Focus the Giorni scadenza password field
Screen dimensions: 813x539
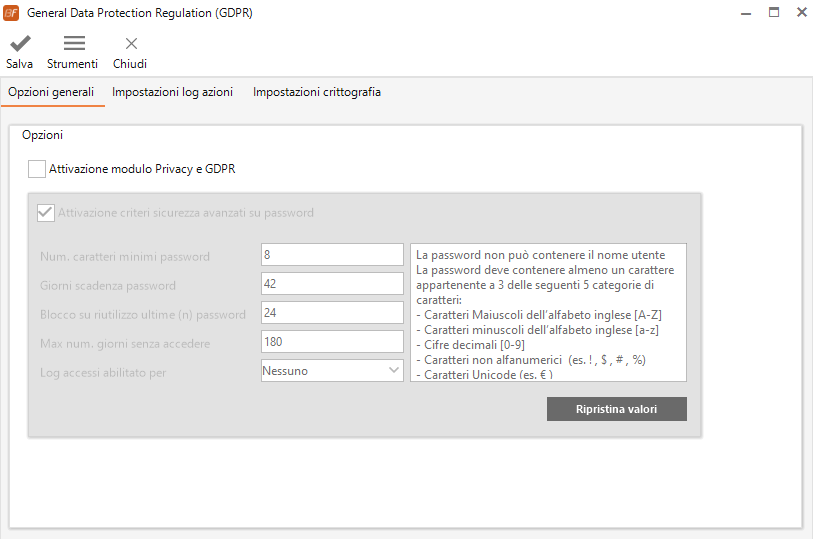click(x=332, y=283)
